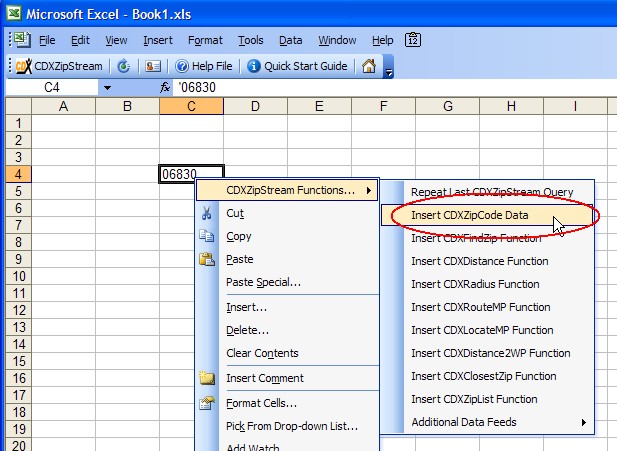Image resolution: width=617 pixels, height=451 pixels.
Task: Click the home icon in CDXZipStream toolbar
Action: pyautogui.click(x=369, y=66)
